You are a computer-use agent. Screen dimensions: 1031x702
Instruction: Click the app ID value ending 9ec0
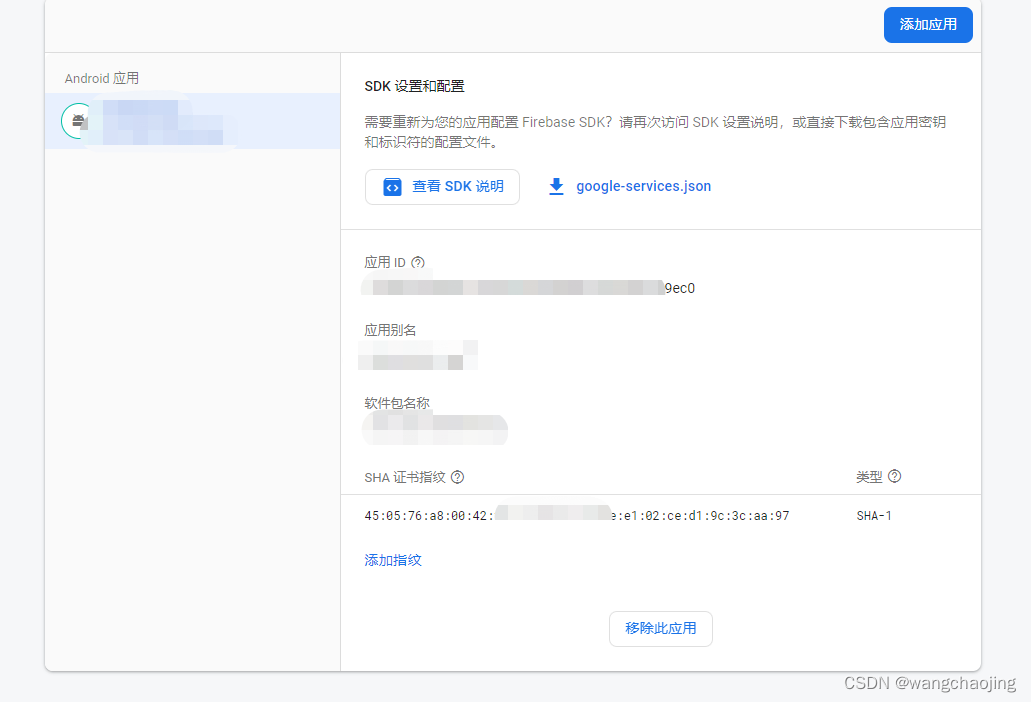click(528, 288)
